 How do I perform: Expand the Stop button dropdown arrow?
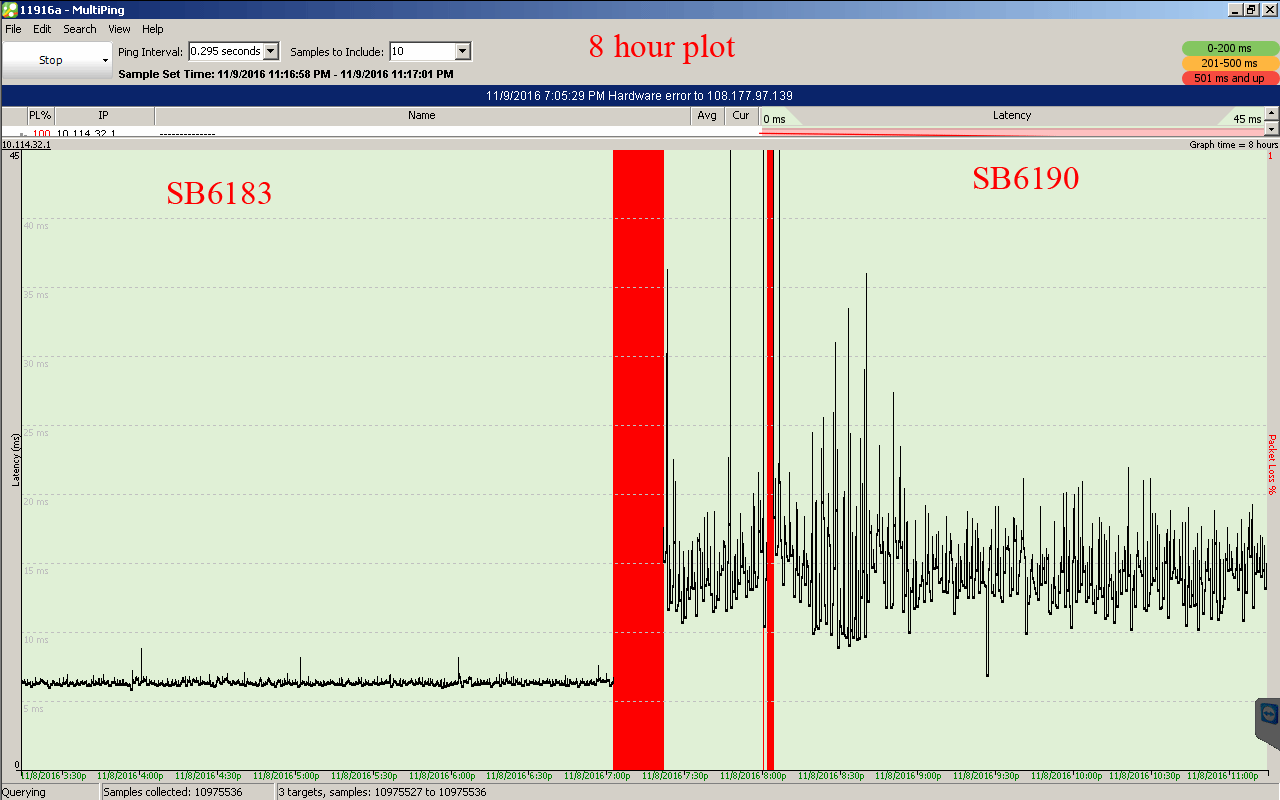tap(105, 61)
